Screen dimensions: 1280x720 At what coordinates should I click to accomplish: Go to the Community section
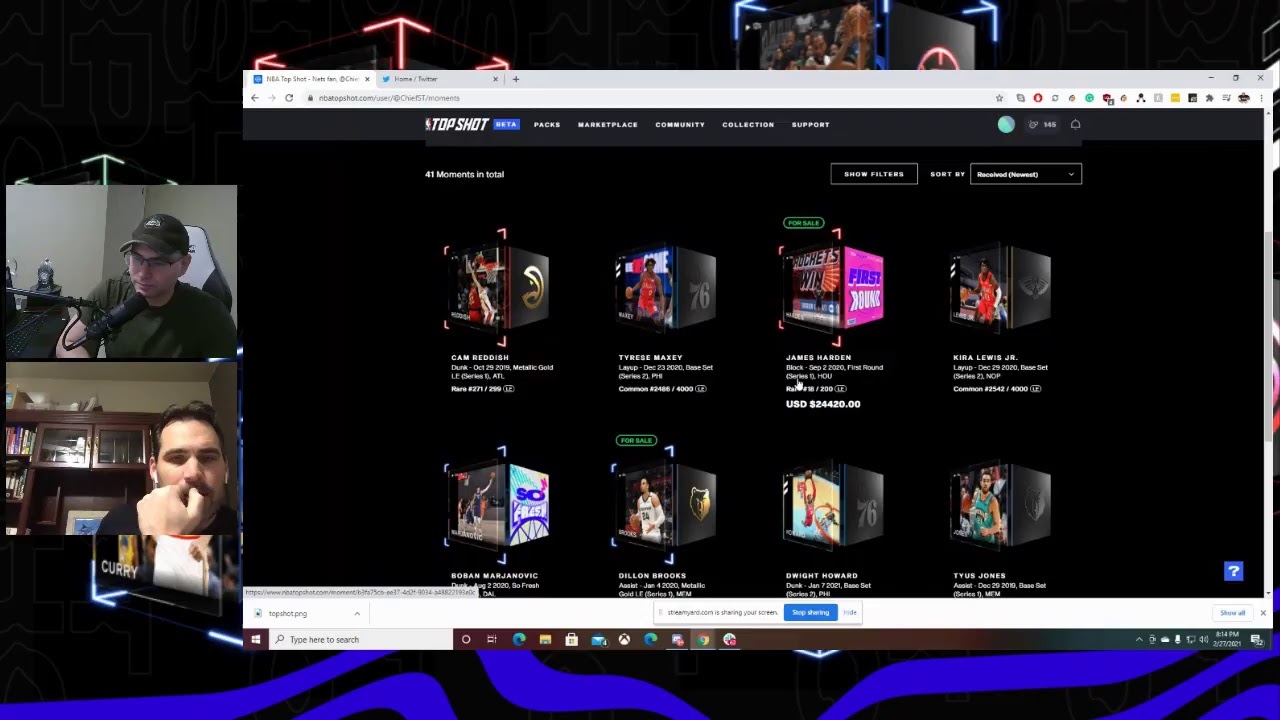click(x=680, y=125)
